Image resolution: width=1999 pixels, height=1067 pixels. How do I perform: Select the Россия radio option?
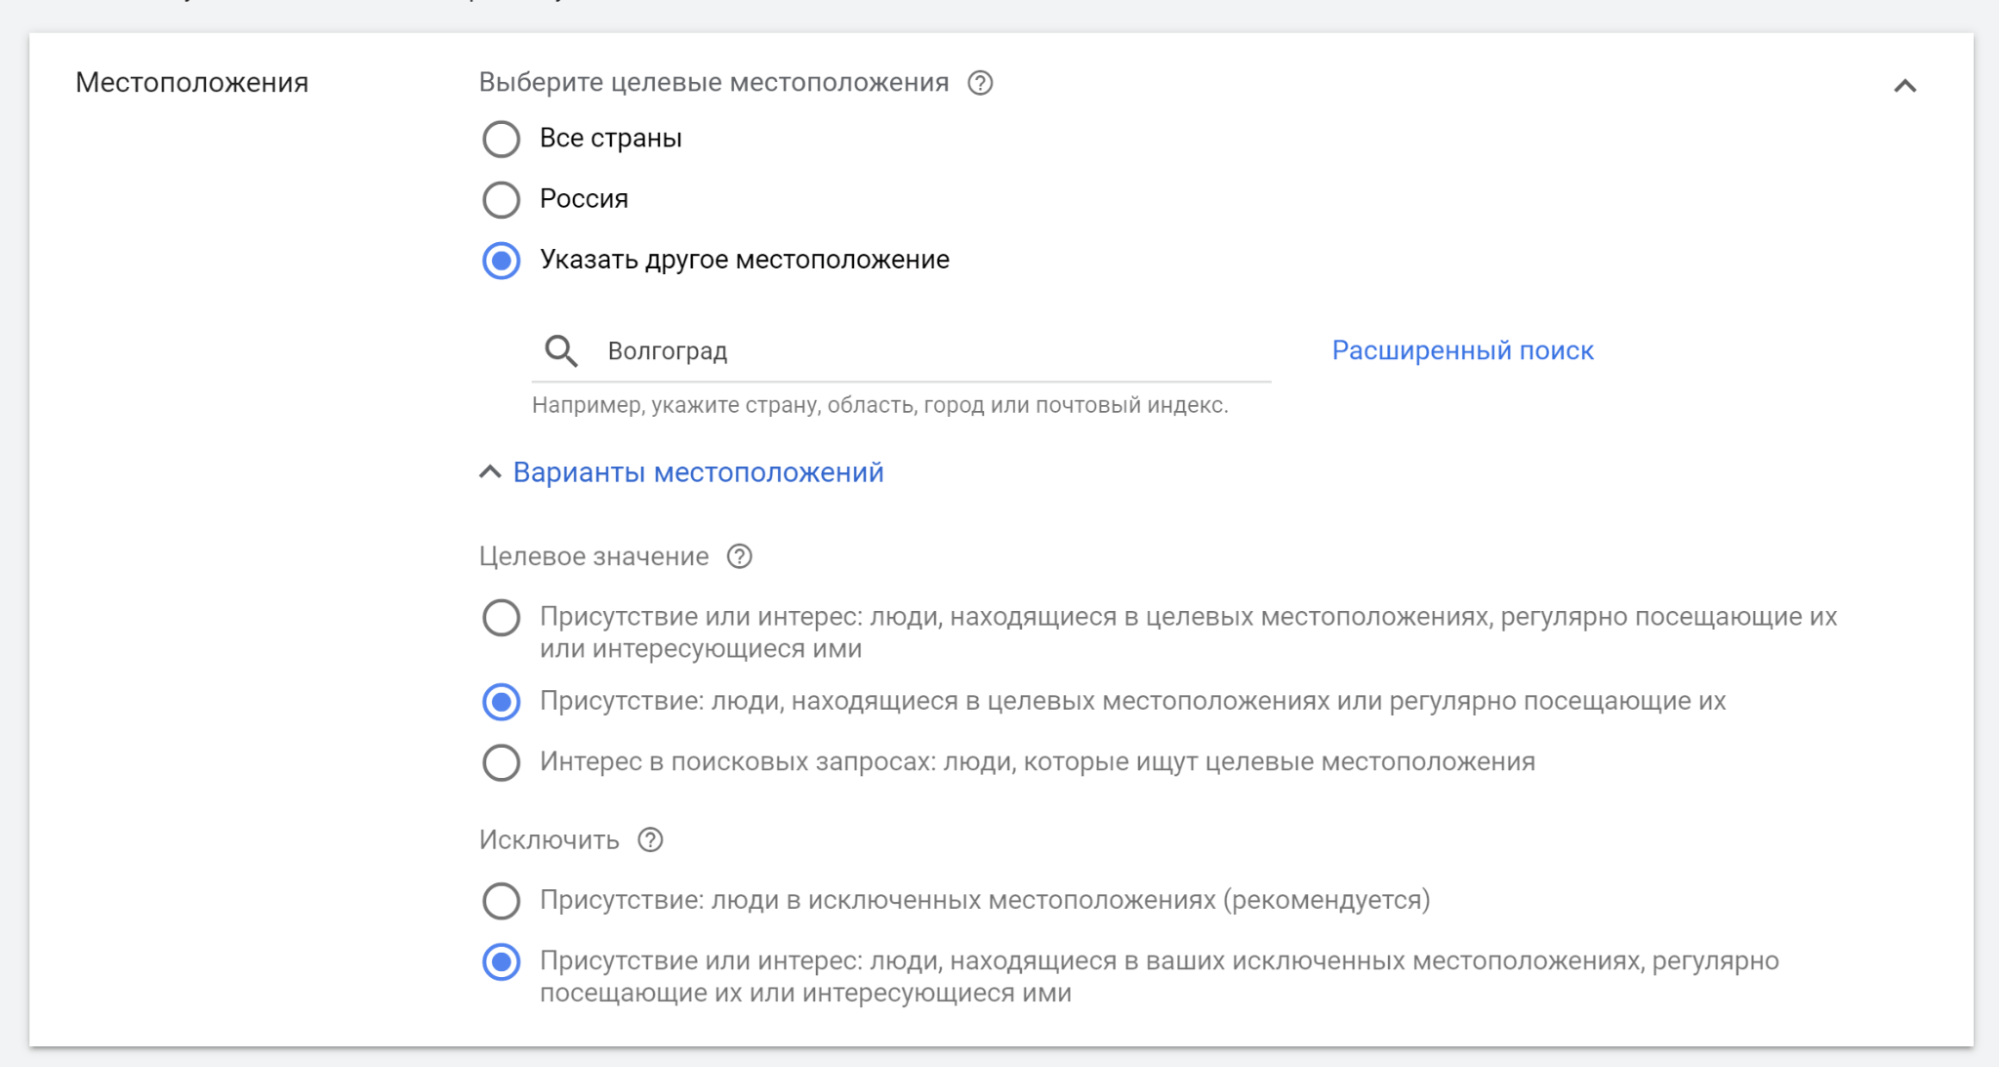501,200
